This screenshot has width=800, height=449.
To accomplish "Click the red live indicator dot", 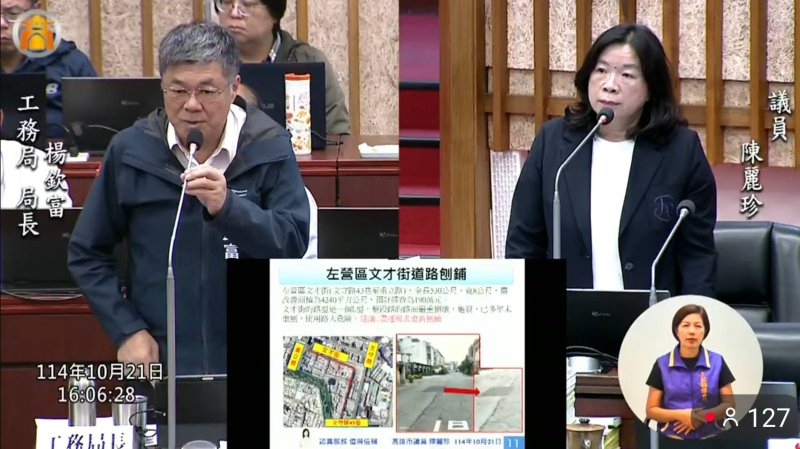I will [x=710, y=418].
